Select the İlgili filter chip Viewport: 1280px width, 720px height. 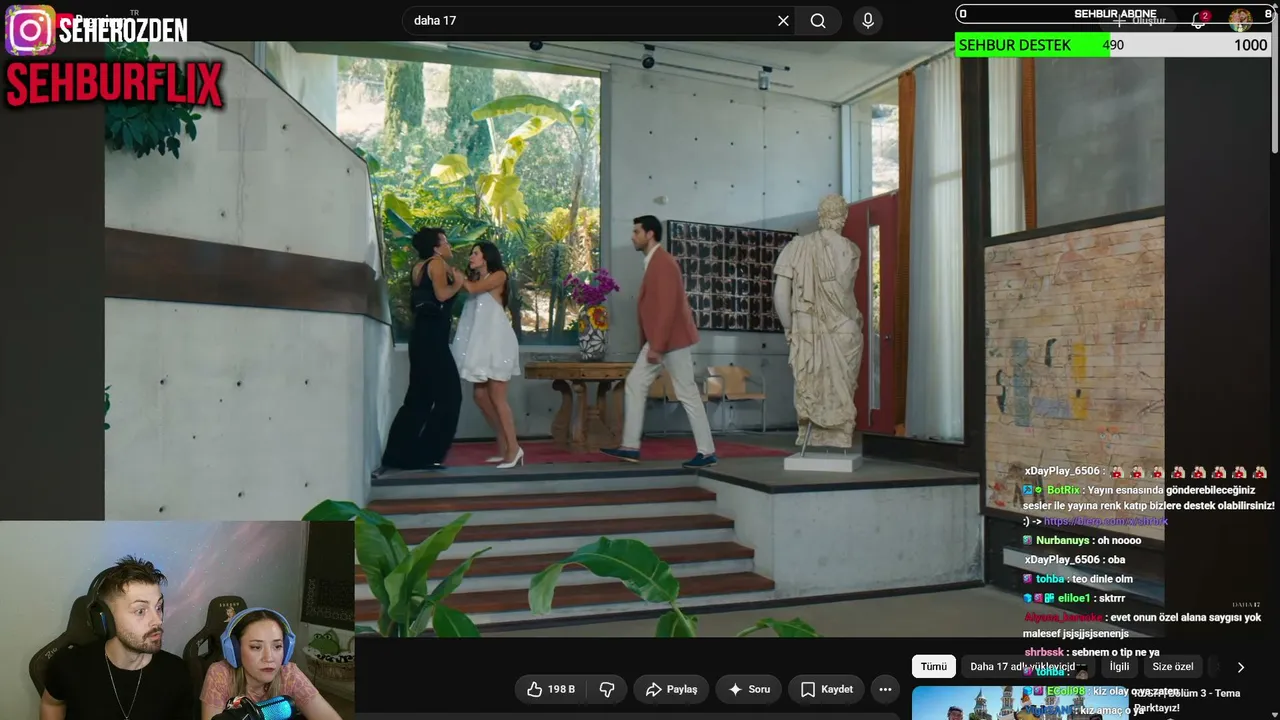pos(1119,667)
